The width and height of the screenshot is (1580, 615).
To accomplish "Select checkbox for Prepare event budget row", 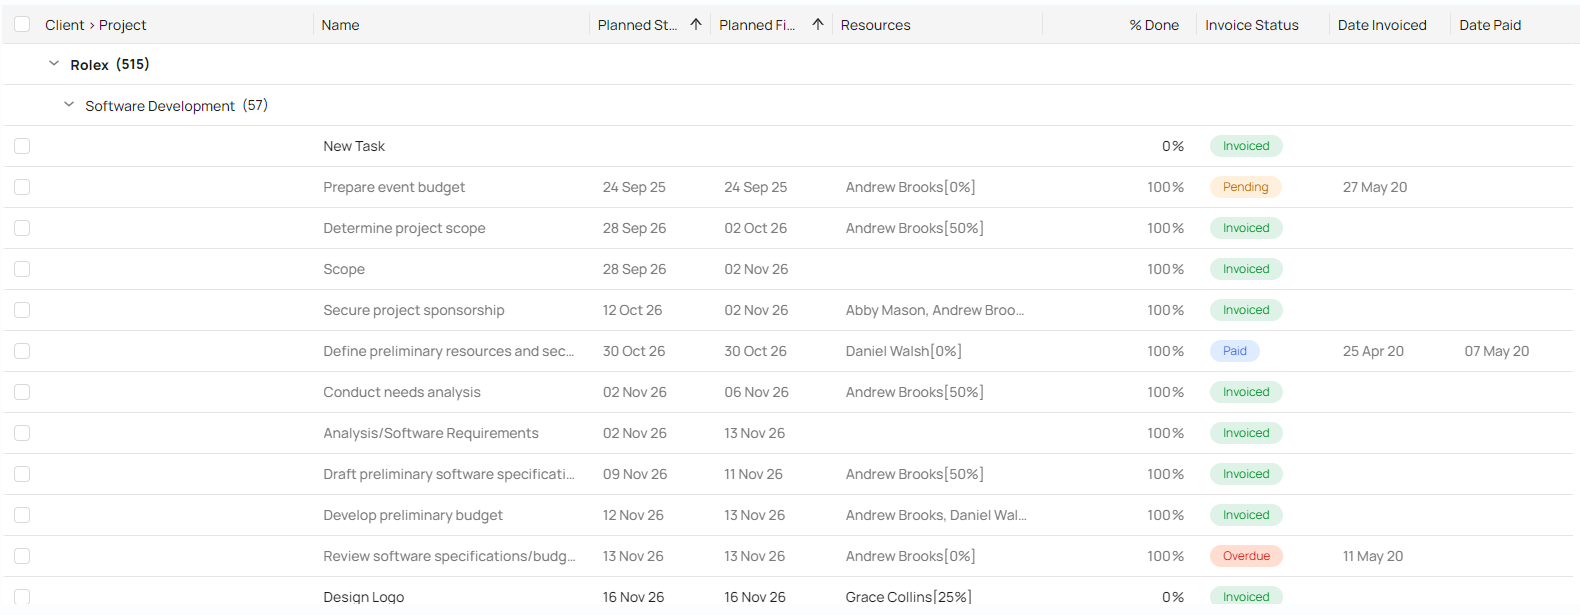I will point(22,187).
